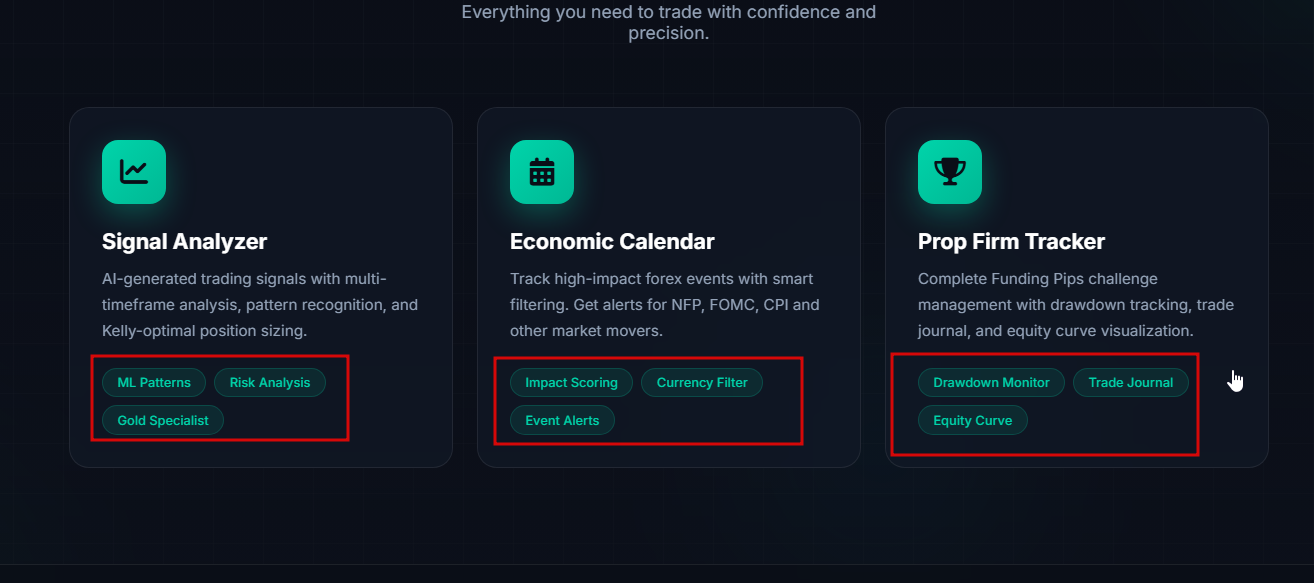Select the Trade Journal tag
Viewport: 1314px width, 583px height.
tap(1131, 383)
